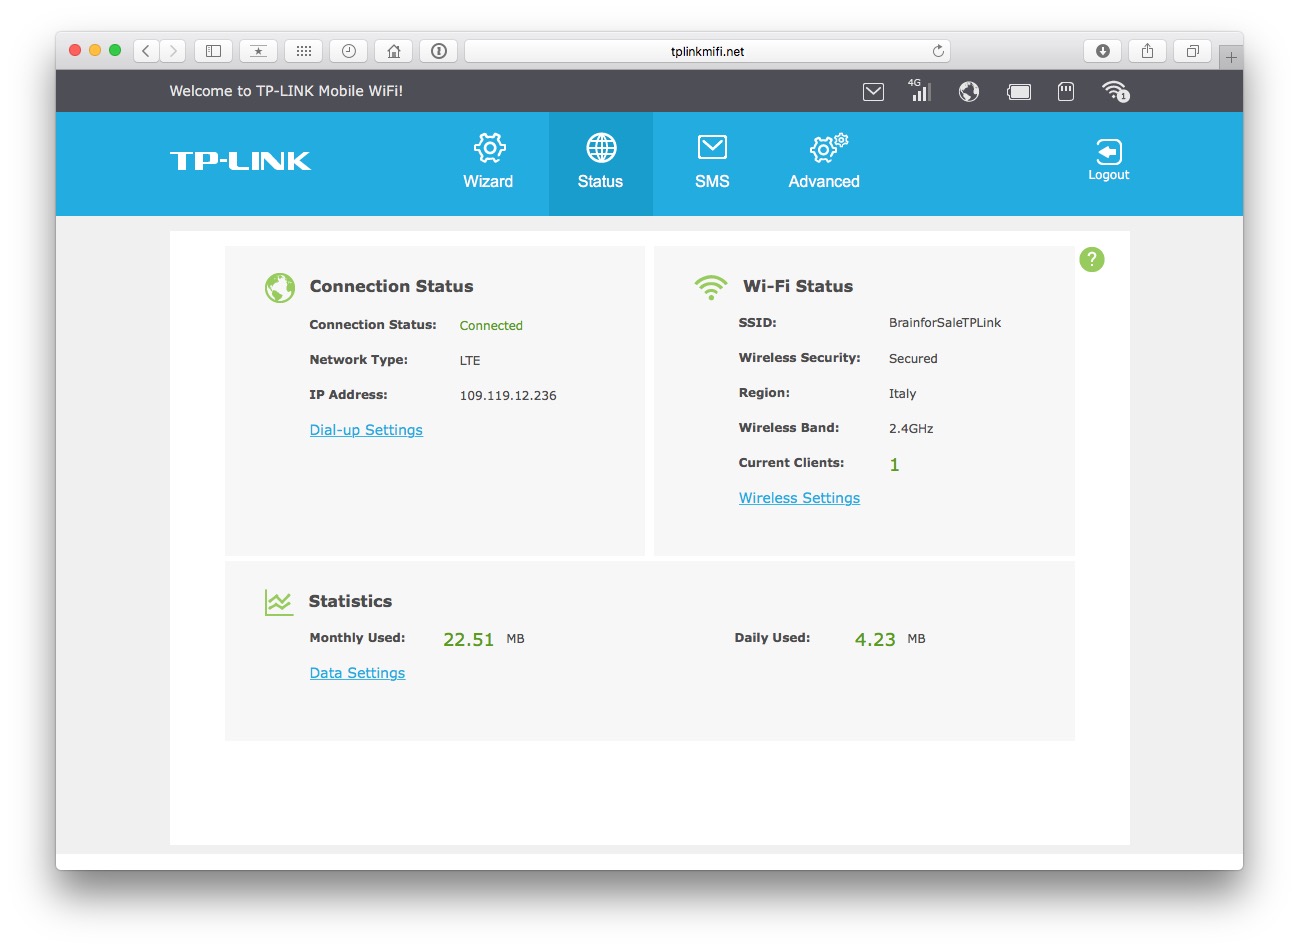
Task: Click the green globe Connection Status icon
Action: [x=280, y=288]
